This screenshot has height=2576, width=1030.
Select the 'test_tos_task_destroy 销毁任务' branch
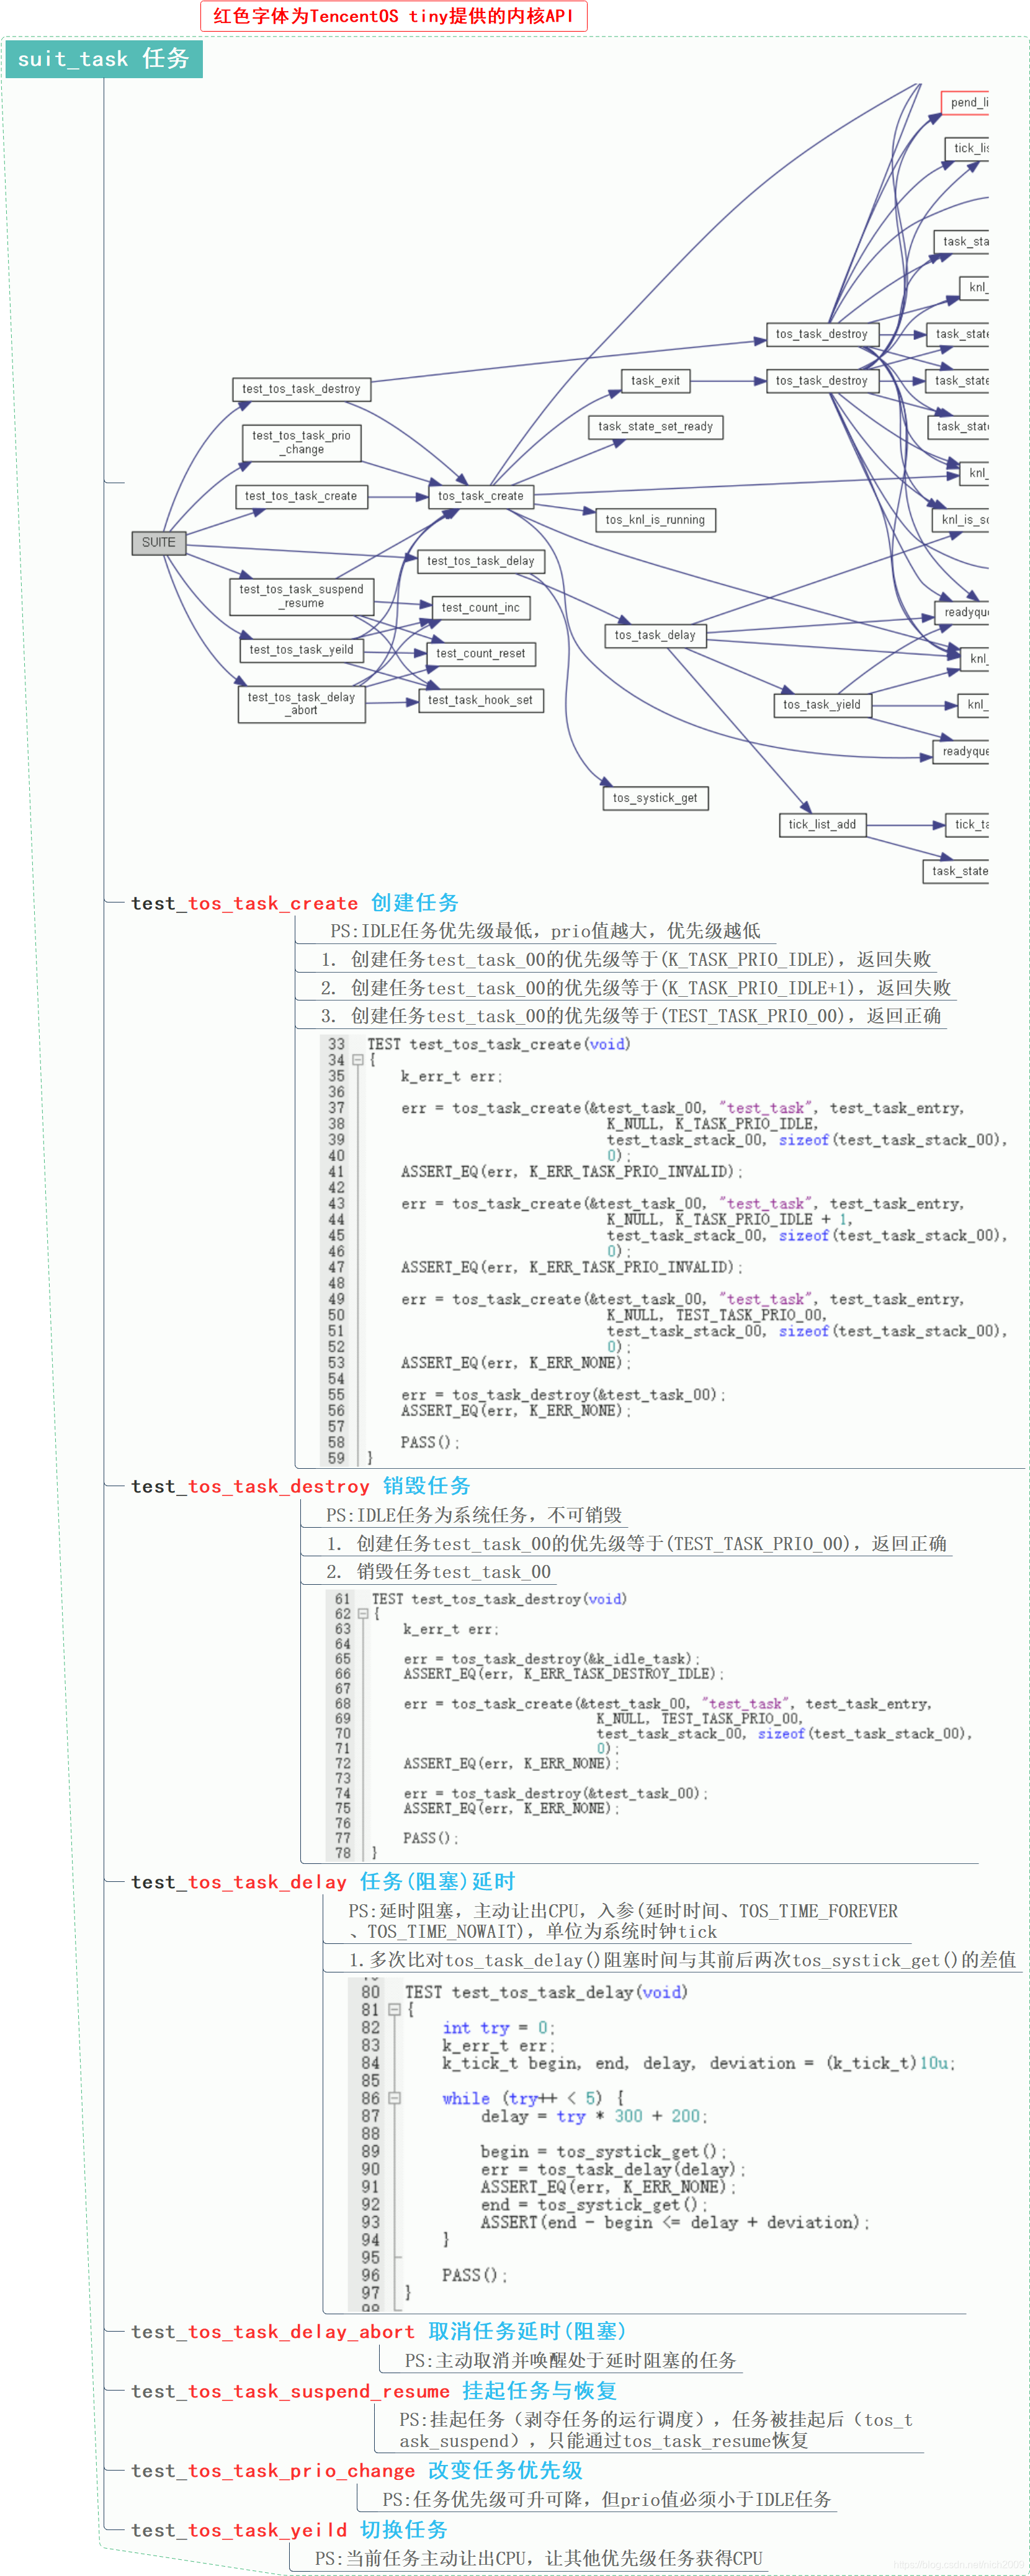(300, 1486)
